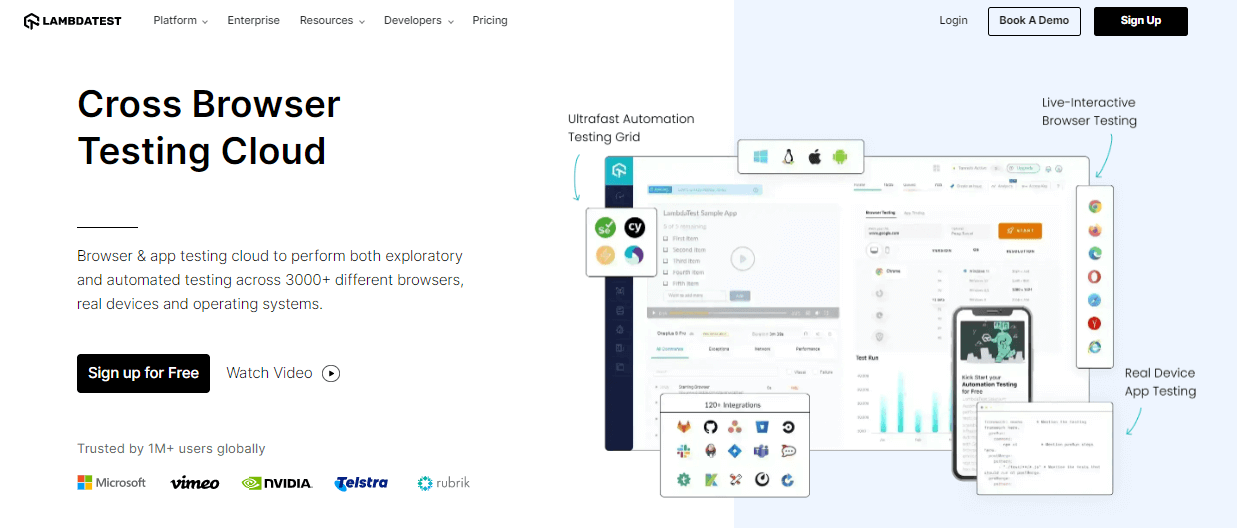This screenshot has height=528, width=1237.
Task: Click the Asana three-dots icon
Action: pos(736,426)
